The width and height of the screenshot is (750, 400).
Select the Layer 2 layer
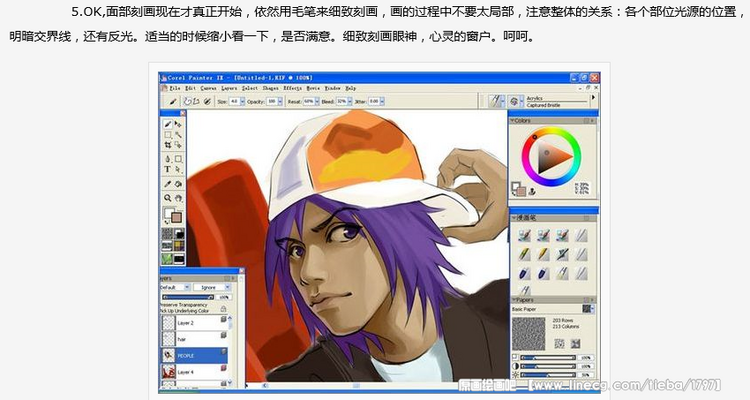click(194, 323)
